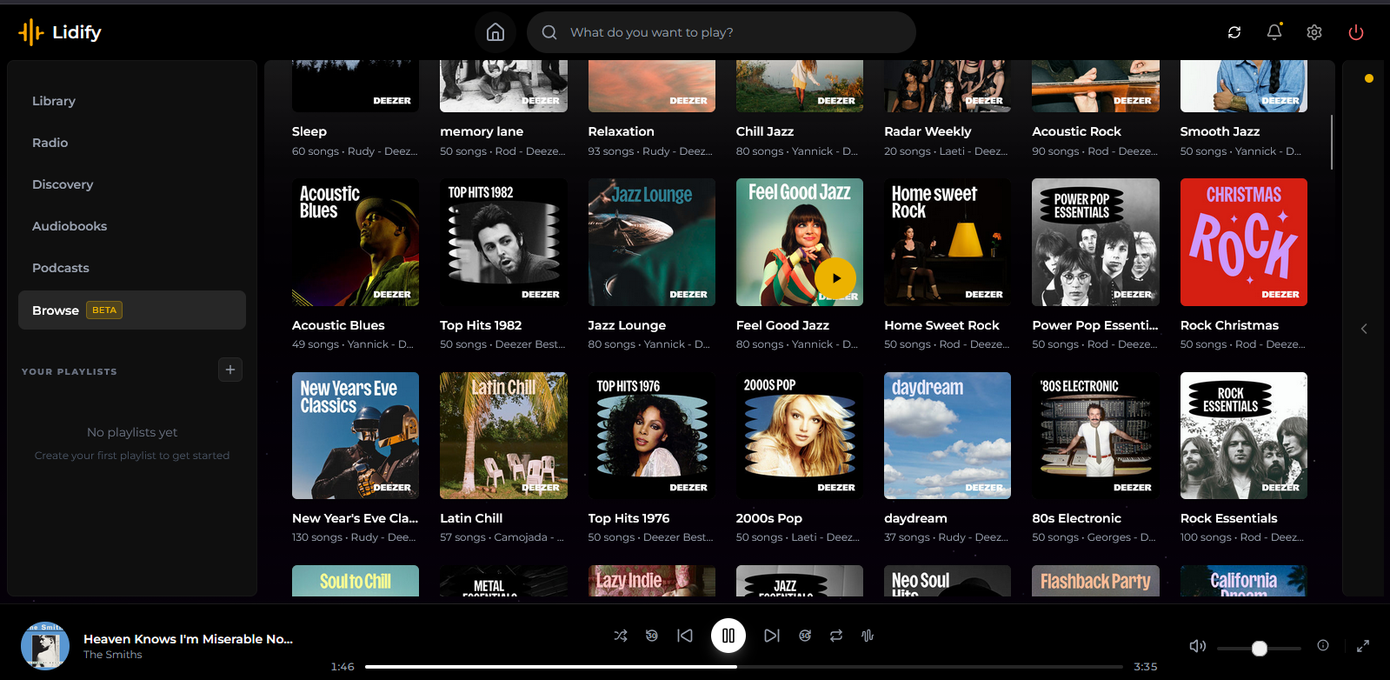Open the 2000s Pop cover
Image resolution: width=1390 pixels, height=680 pixels.
pos(800,436)
